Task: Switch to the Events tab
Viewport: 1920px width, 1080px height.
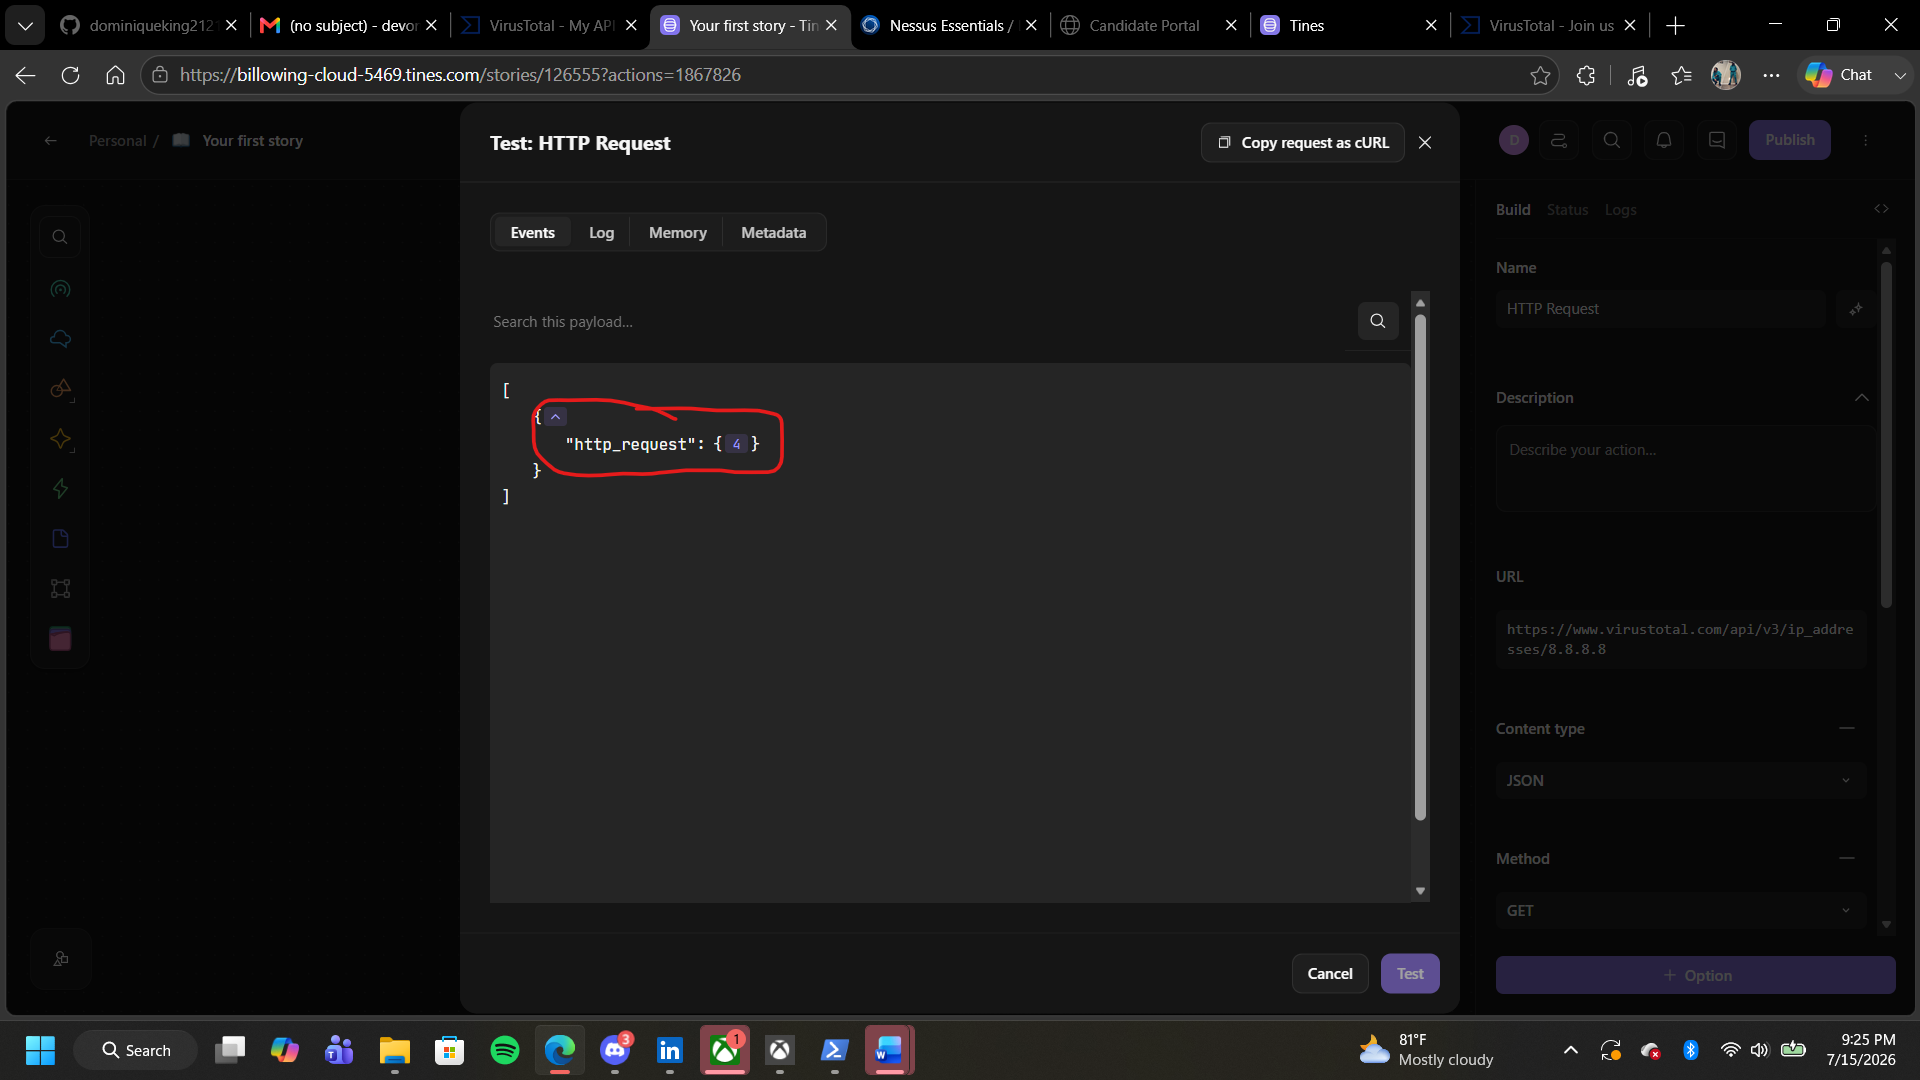Action: click(x=532, y=232)
